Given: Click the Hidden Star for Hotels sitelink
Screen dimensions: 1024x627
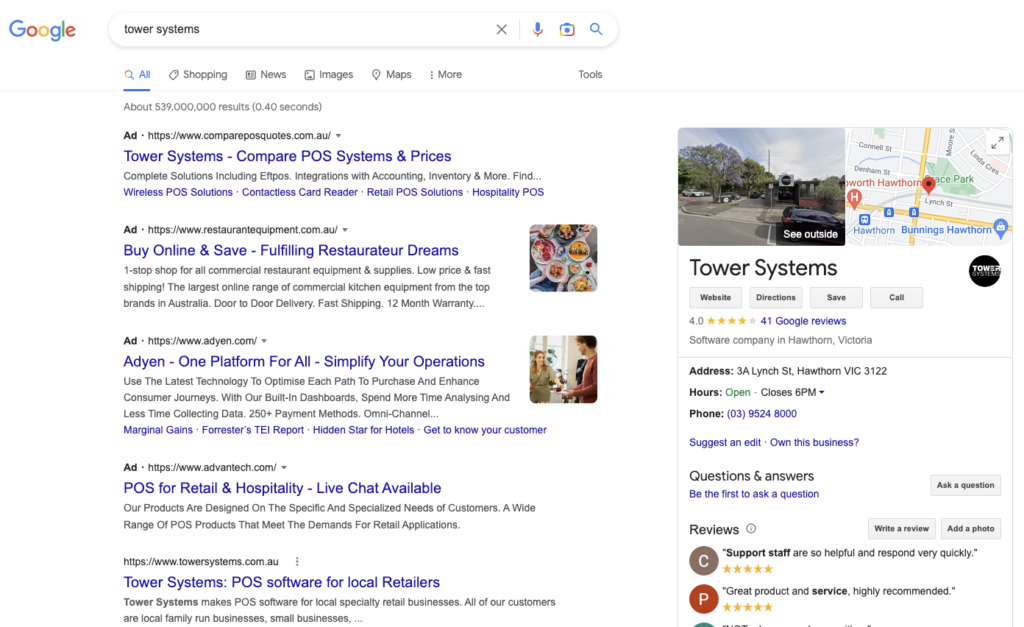Looking at the screenshot, I should click(x=363, y=430).
